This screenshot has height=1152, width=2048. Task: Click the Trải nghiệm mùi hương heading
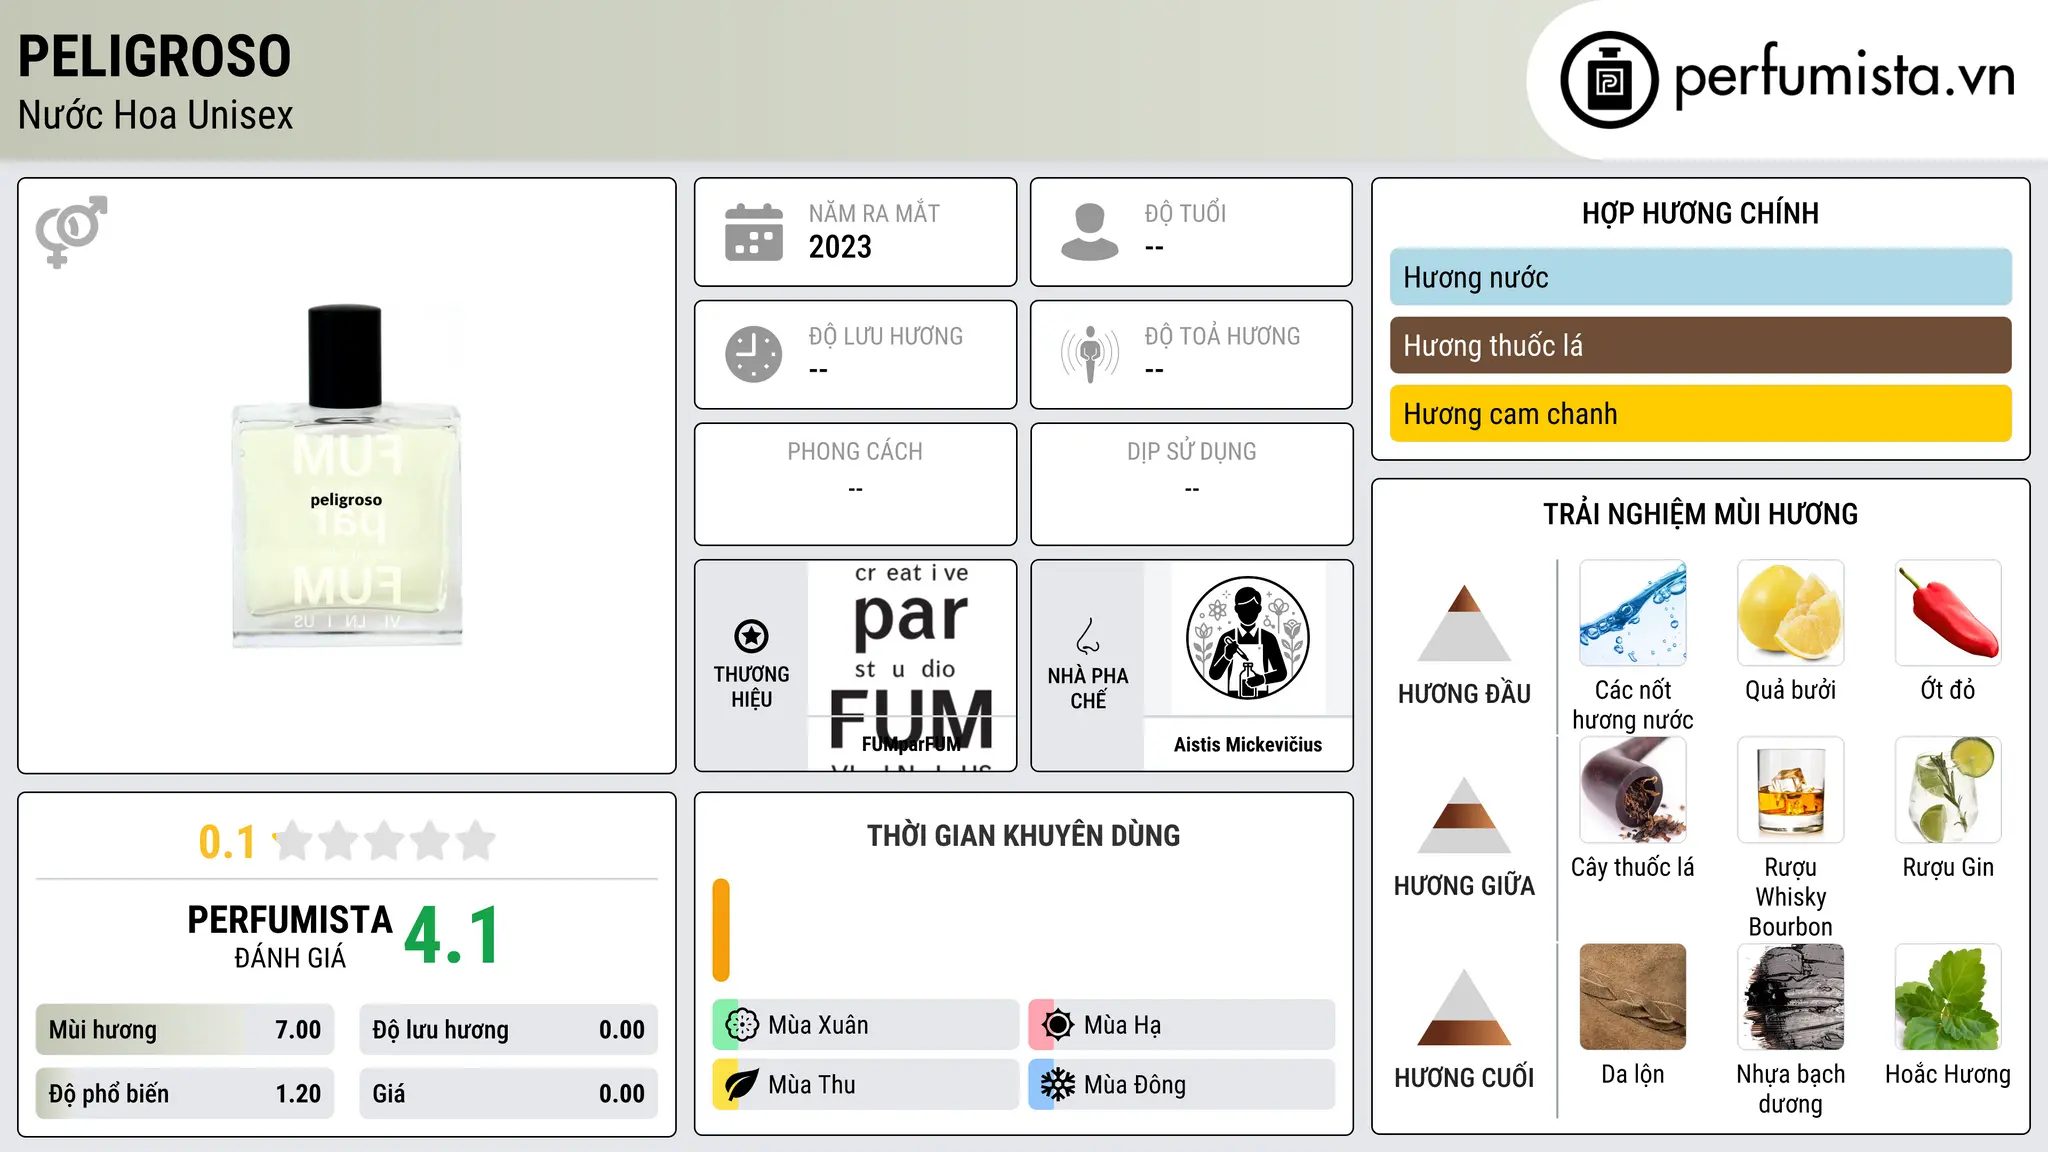click(x=1700, y=514)
